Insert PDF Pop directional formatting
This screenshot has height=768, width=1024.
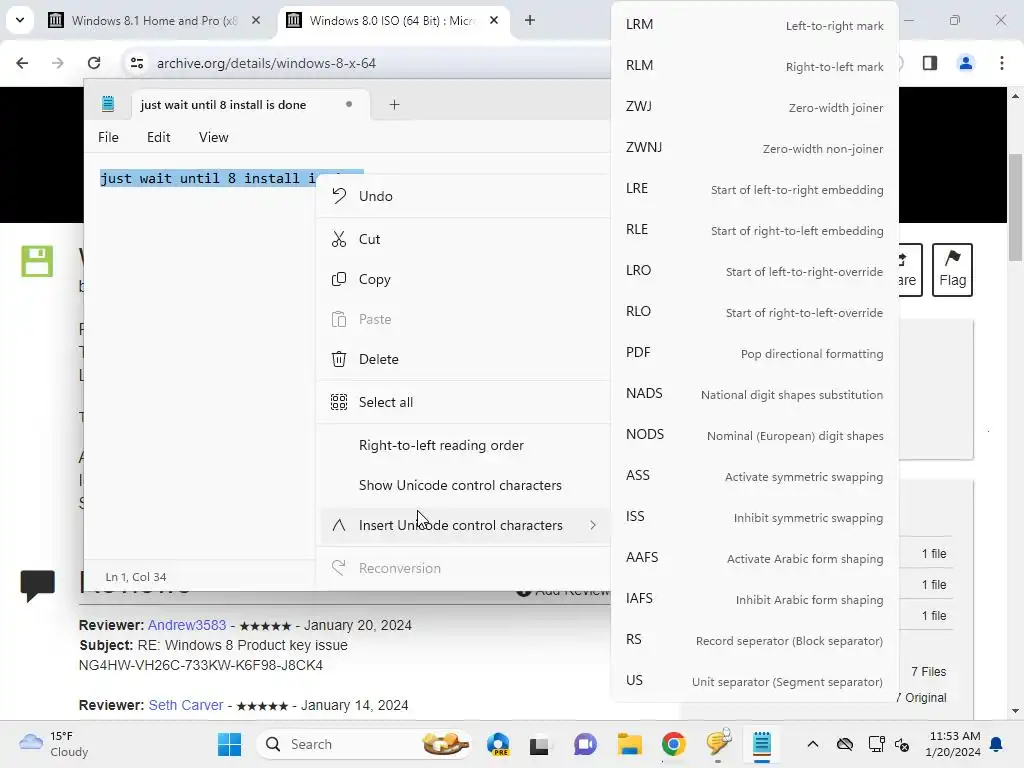[754, 353]
